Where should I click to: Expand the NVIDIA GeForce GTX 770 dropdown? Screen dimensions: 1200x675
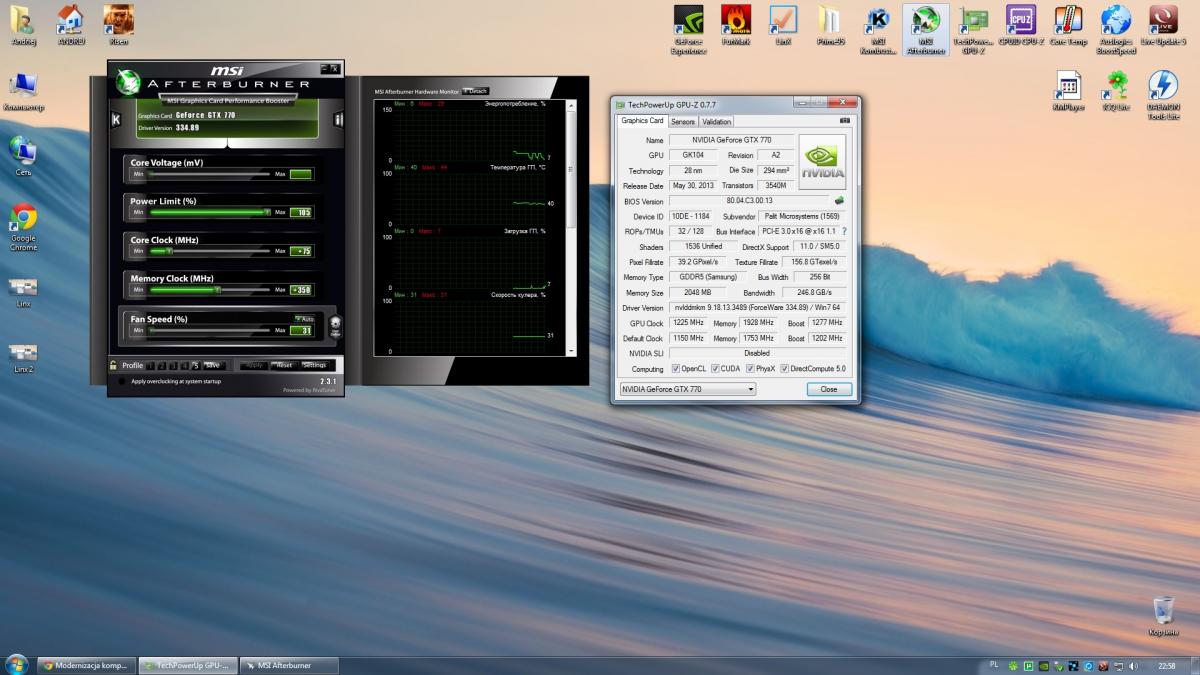click(x=750, y=389)
